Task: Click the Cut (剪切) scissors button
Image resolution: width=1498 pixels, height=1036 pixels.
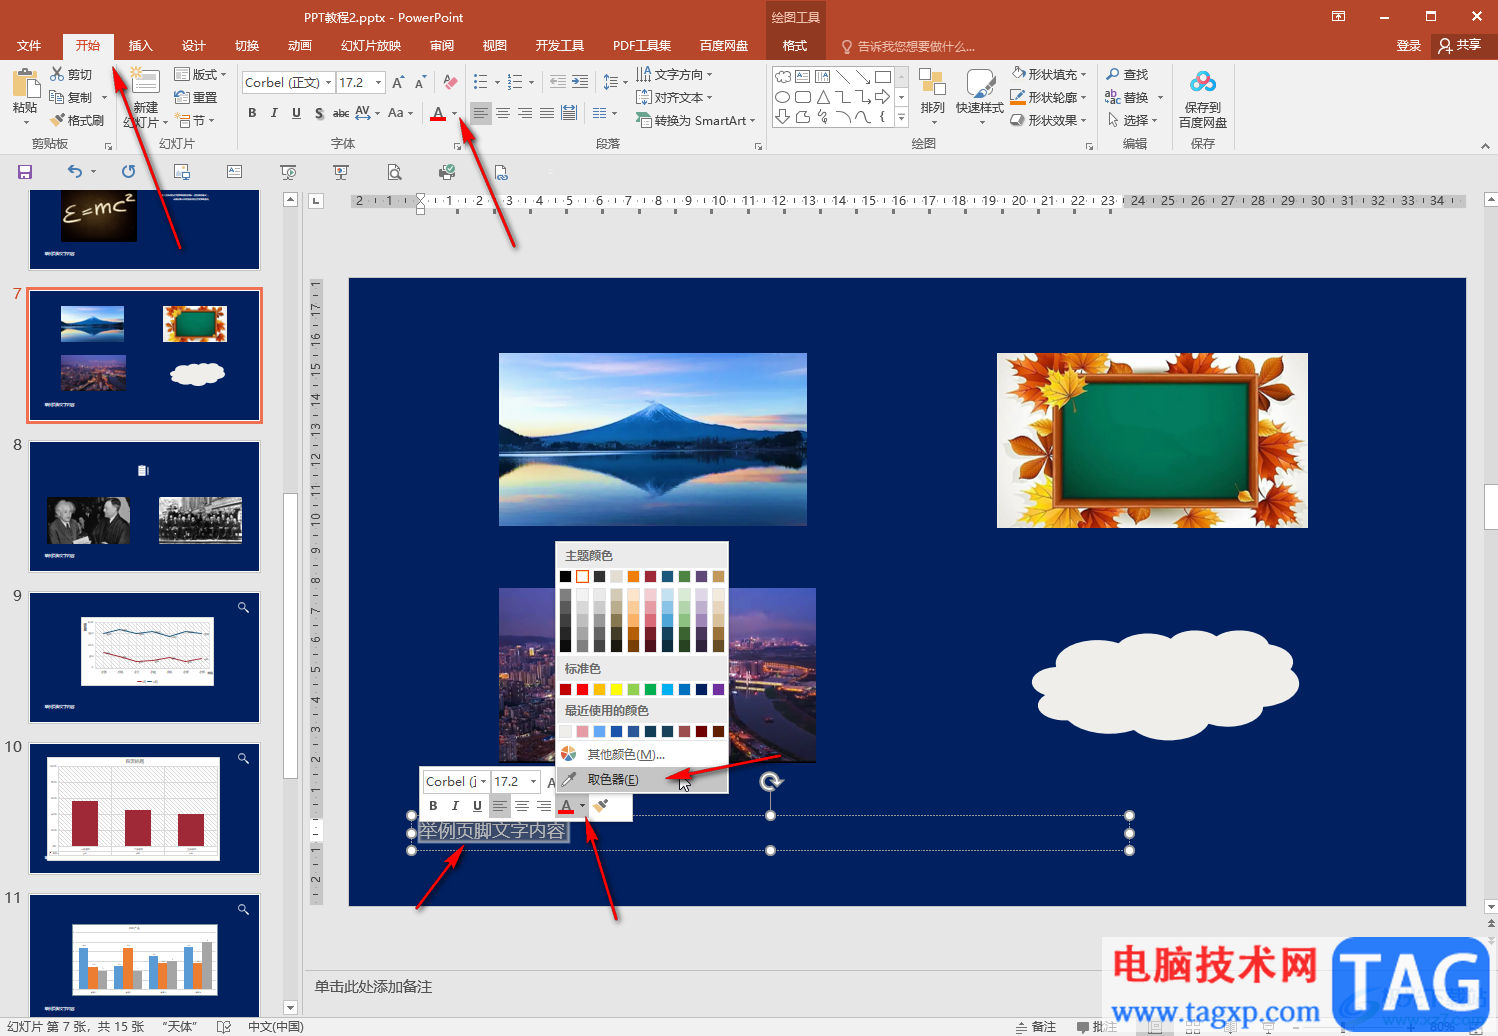Action: point(71,74)
